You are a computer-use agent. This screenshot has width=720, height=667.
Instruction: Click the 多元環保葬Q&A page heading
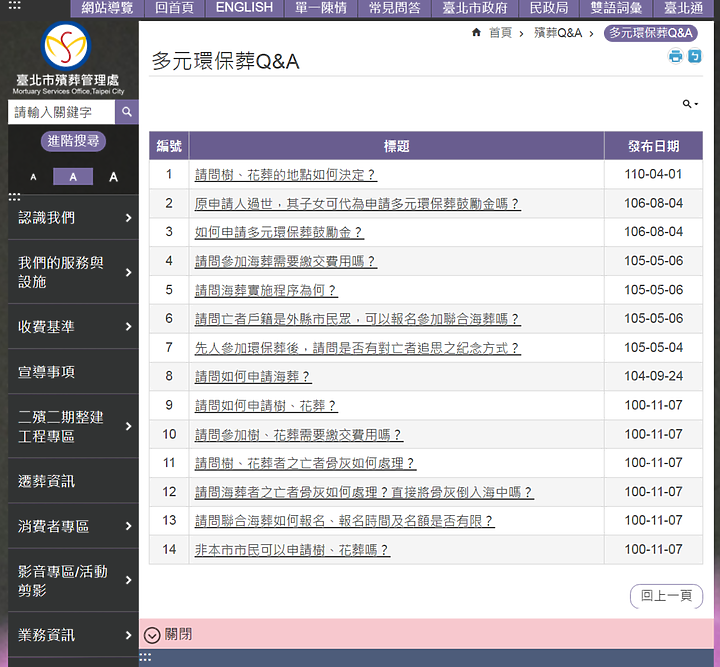pos(225,62)
